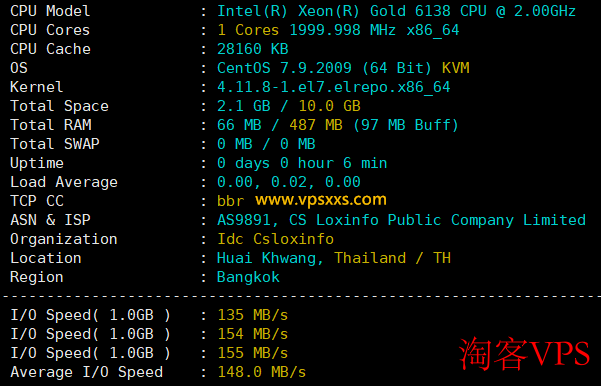Select the I/O Speed result 154 MB/s
The height and width of the screenshot is (386, 601).
point(253,334)
